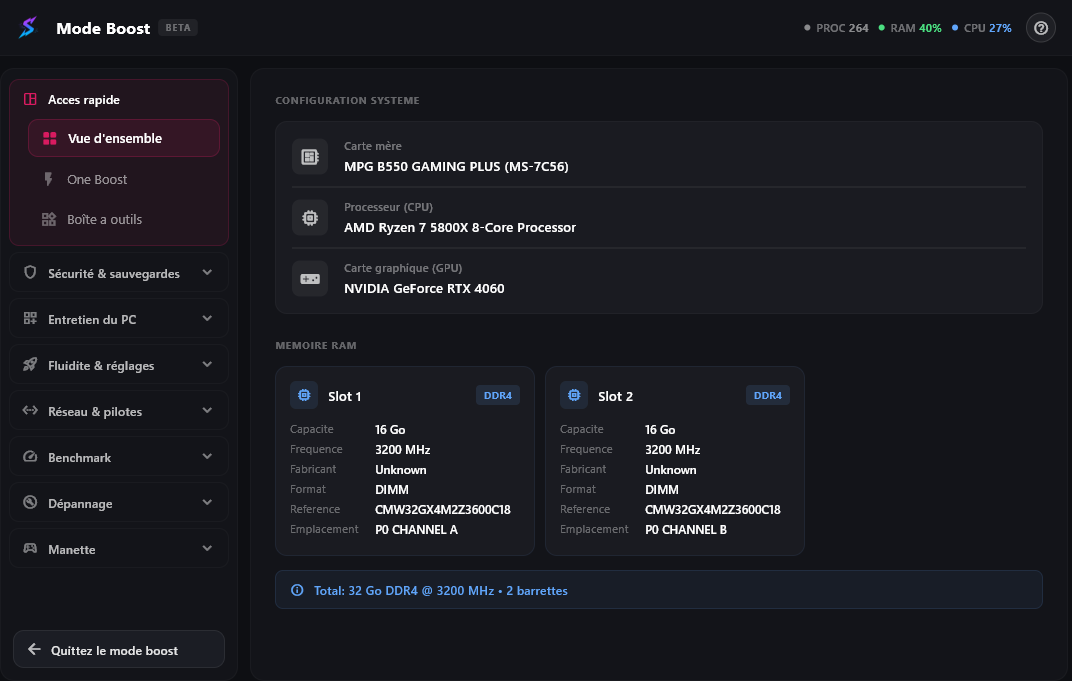Click the Slot 2 memory chip icon
Screen dimensions: 1072x681
point(574,395)
